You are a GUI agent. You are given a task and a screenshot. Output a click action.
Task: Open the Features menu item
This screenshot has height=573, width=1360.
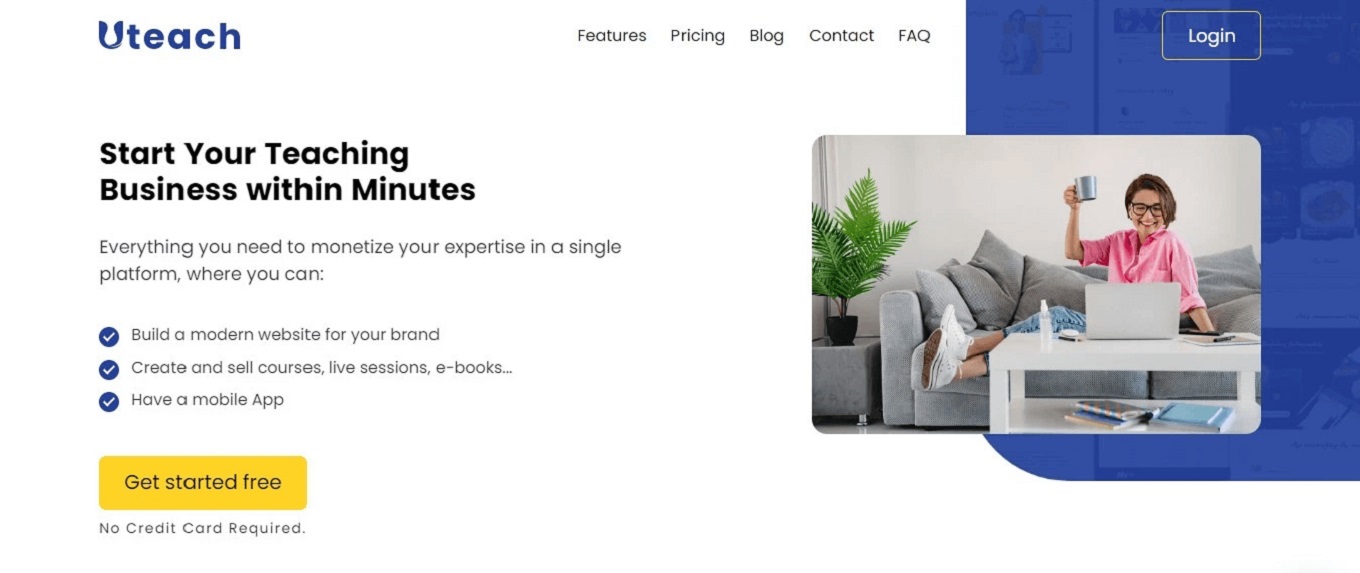(612, 36)
